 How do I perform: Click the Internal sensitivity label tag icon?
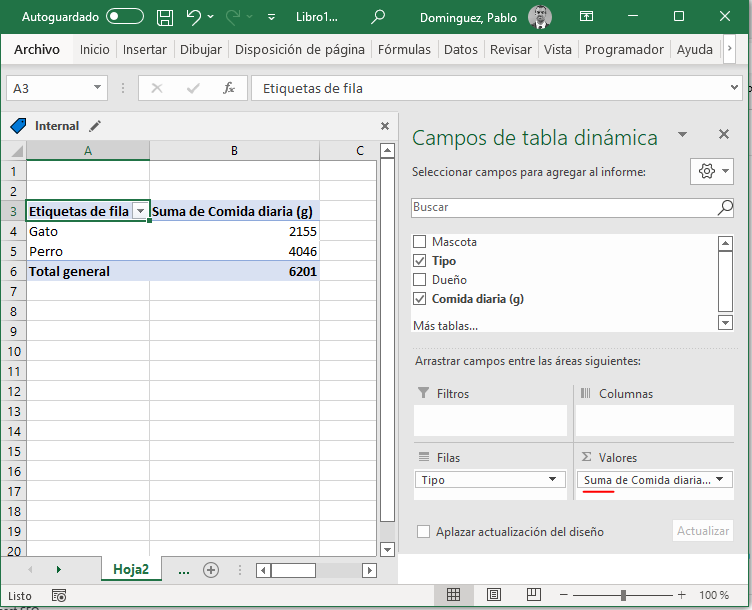[18, 126]
